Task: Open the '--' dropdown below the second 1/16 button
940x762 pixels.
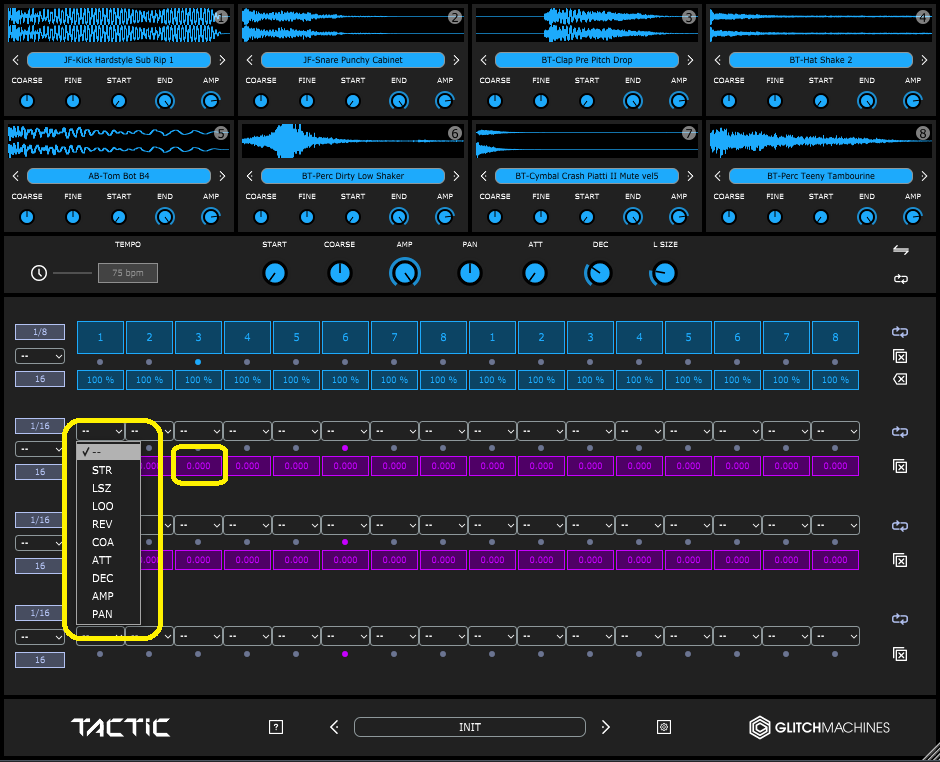Action: point(40,543)
